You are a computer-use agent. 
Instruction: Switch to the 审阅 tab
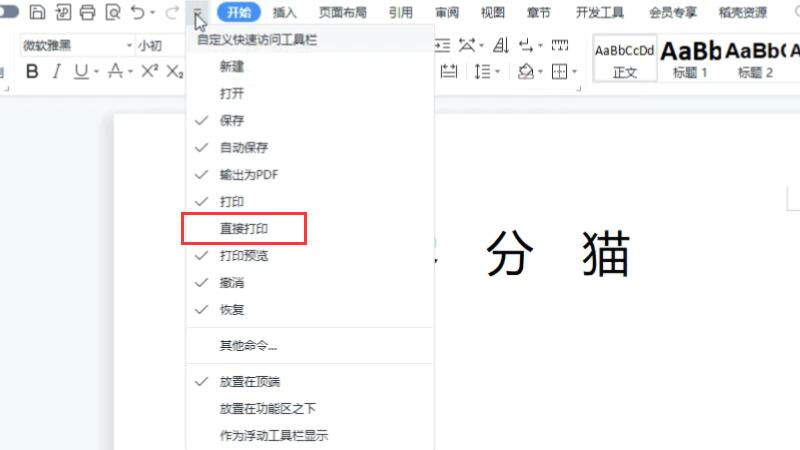447,12
